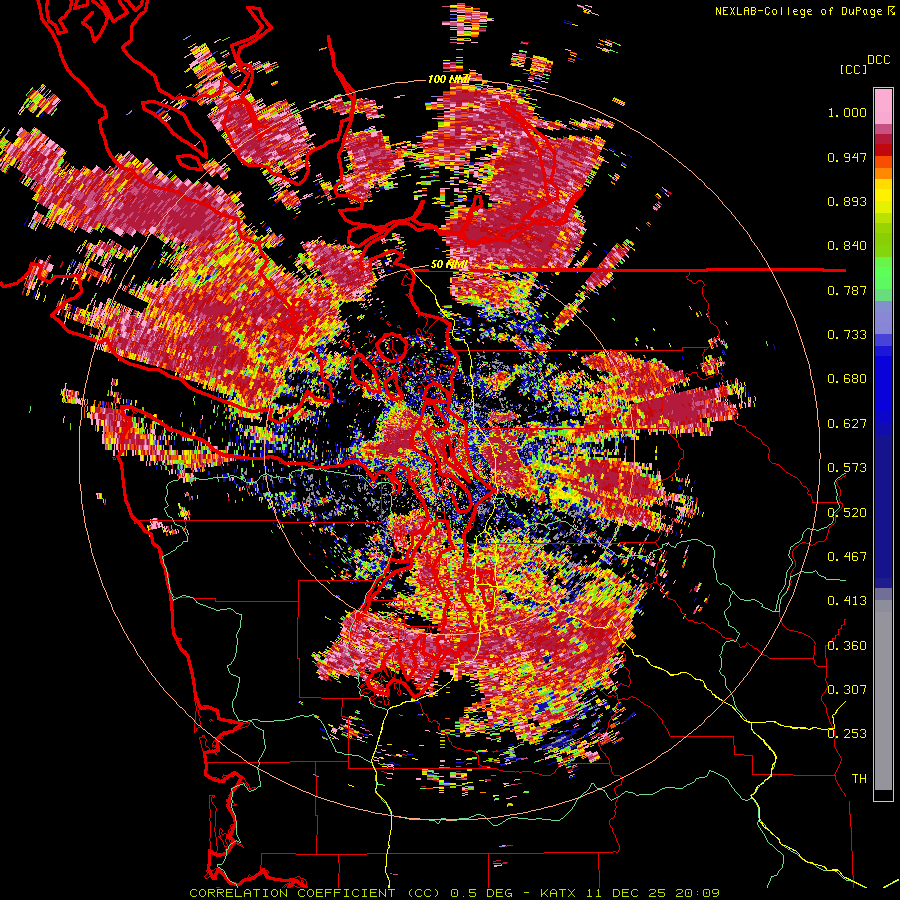Pick the orange swatch just below 0.947
This screenshot has height=900, width=900.
click(x=883, y=162)
